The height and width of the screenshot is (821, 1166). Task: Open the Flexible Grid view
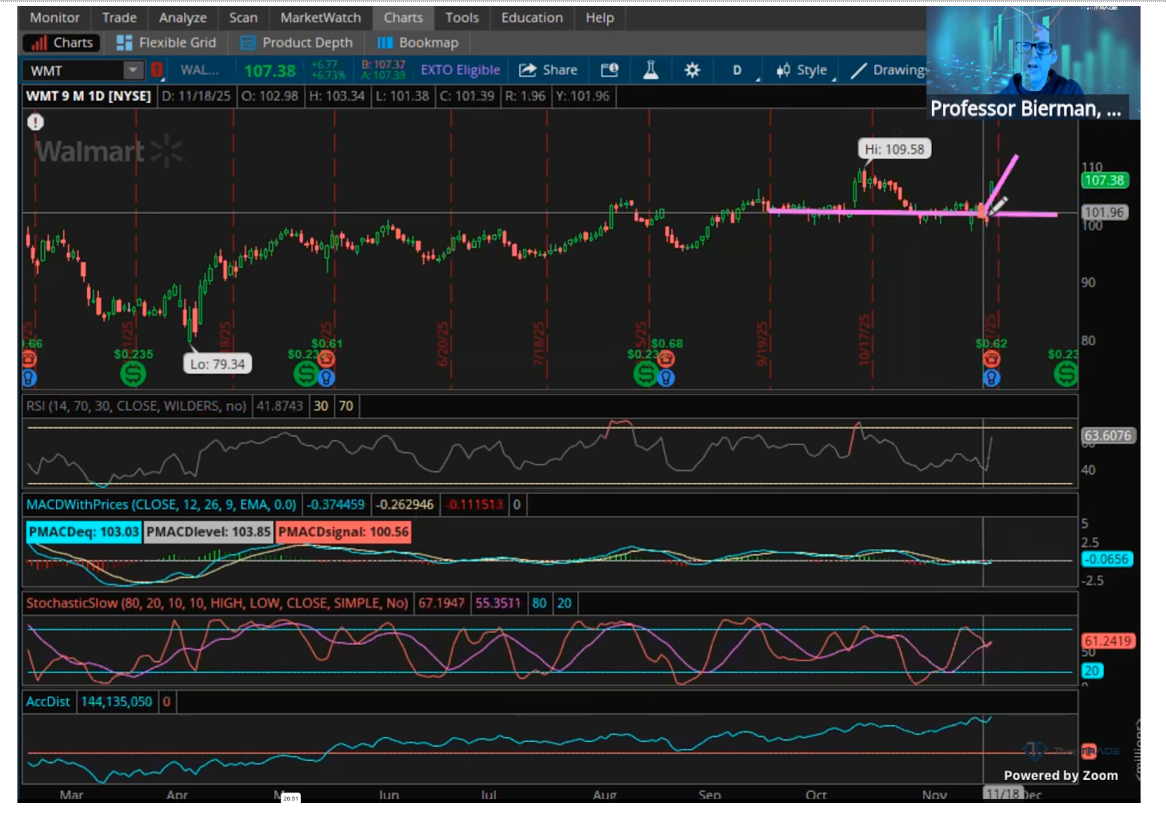coord(166,43)
